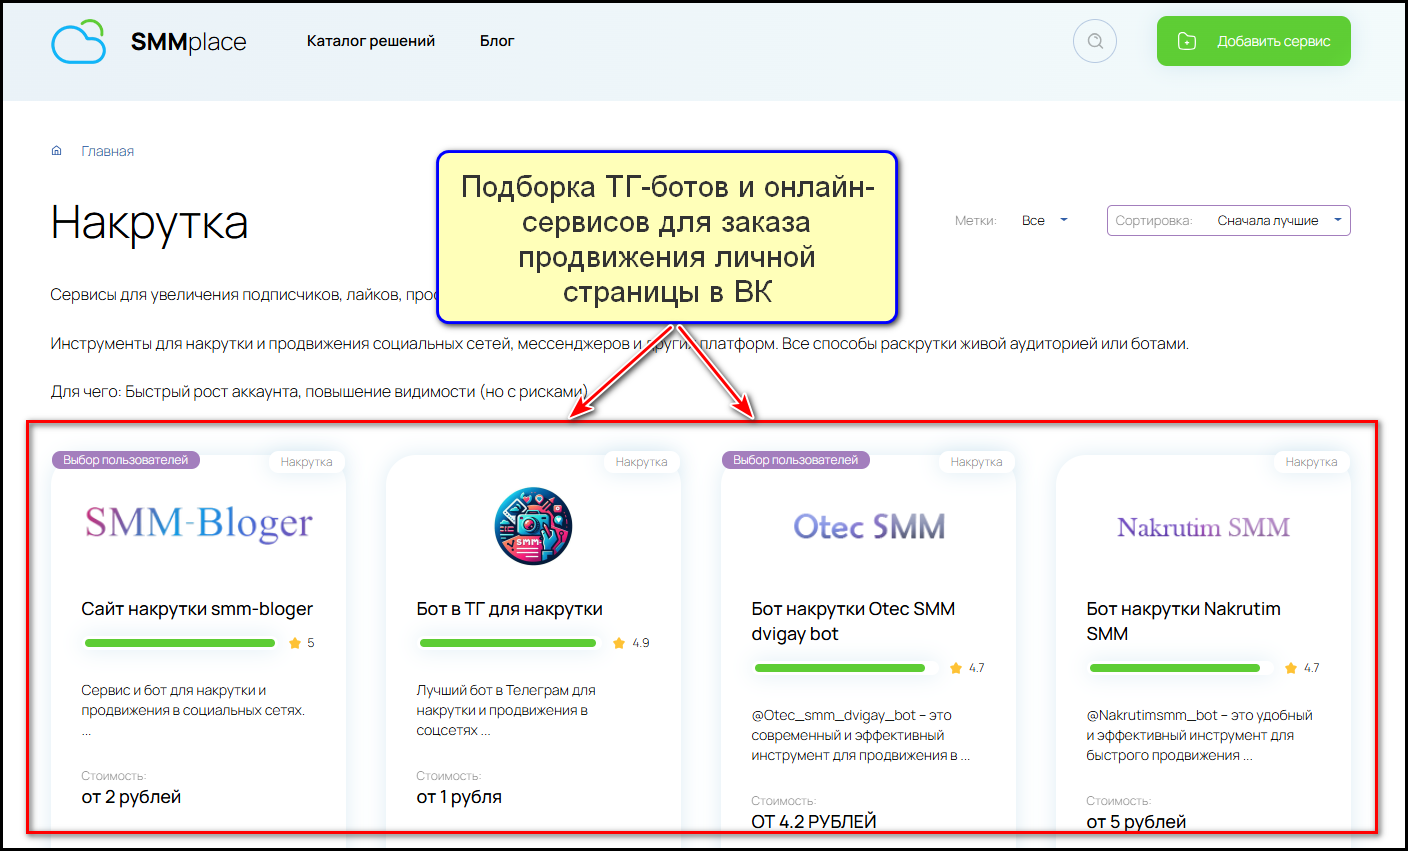Follow the Главная breadcrumb link
The width and height of the screenshot is (1408, 851).
108,151
